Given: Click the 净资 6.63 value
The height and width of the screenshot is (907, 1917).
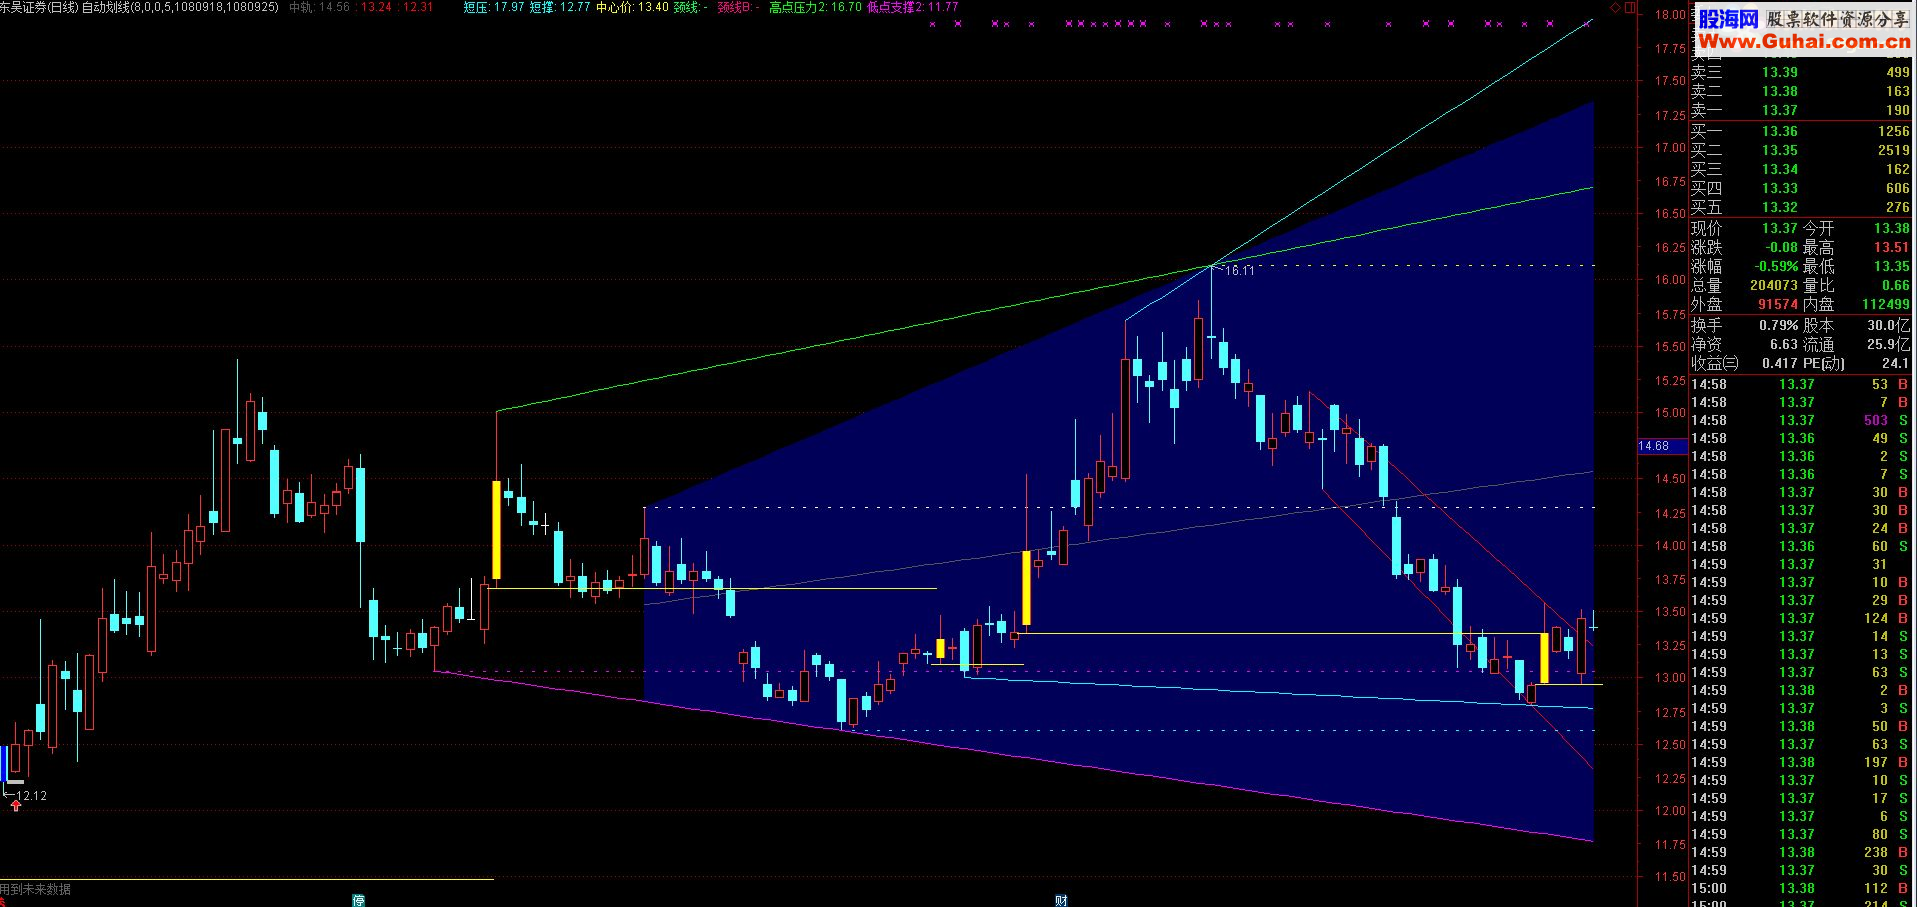Looking at the screenshot, I should click(1784, 344).
